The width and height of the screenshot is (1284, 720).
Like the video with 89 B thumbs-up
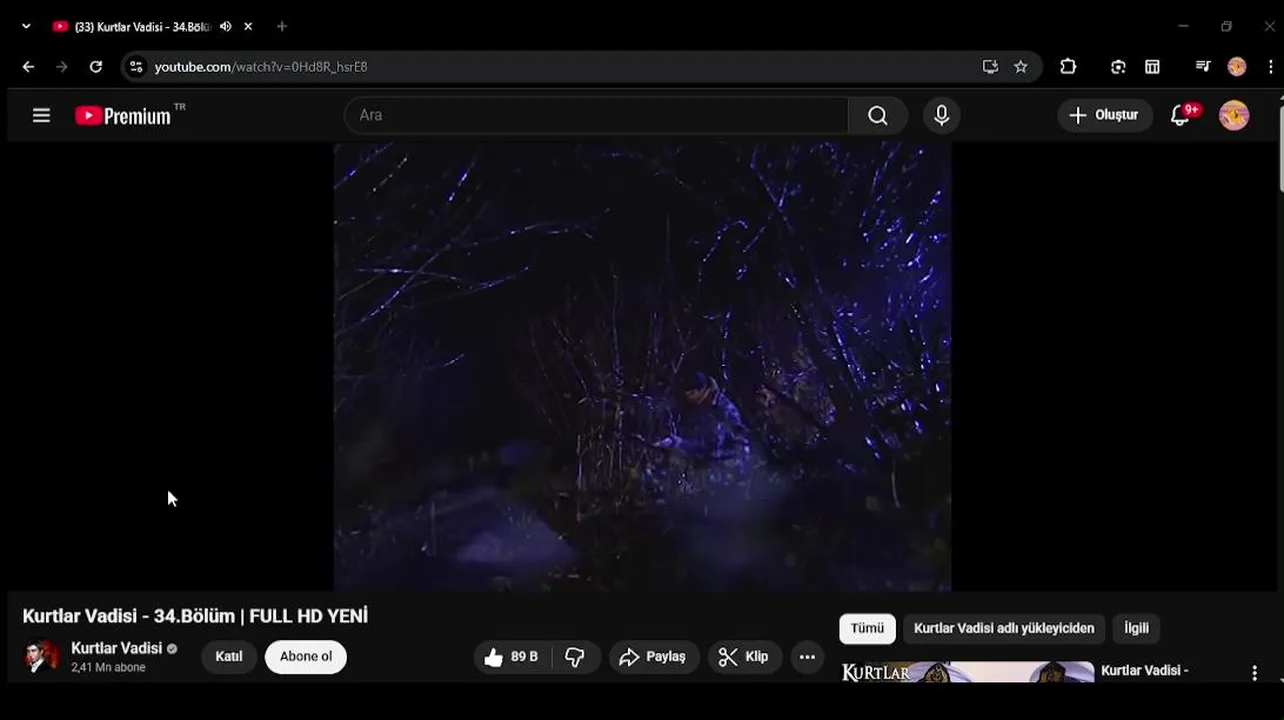point(511,657)
